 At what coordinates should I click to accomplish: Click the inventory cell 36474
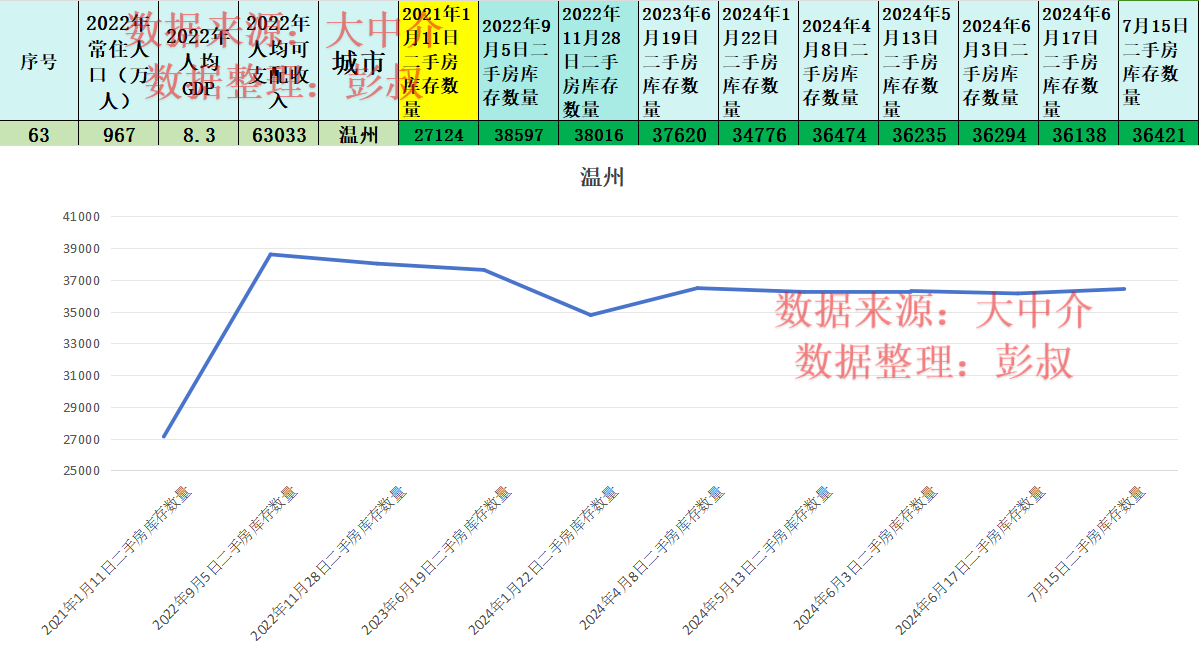838,134
